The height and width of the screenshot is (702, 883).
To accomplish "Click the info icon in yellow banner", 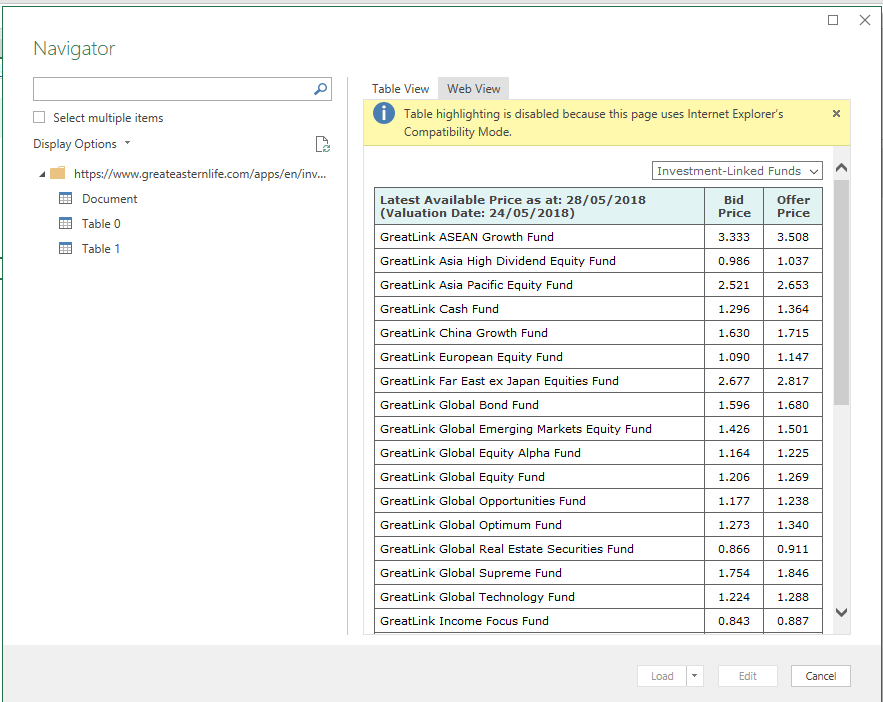I will pos(383,113).
